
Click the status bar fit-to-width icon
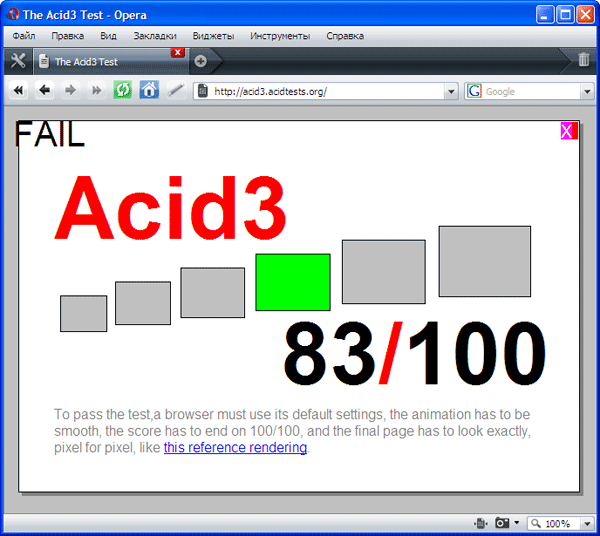coord(481,523)
